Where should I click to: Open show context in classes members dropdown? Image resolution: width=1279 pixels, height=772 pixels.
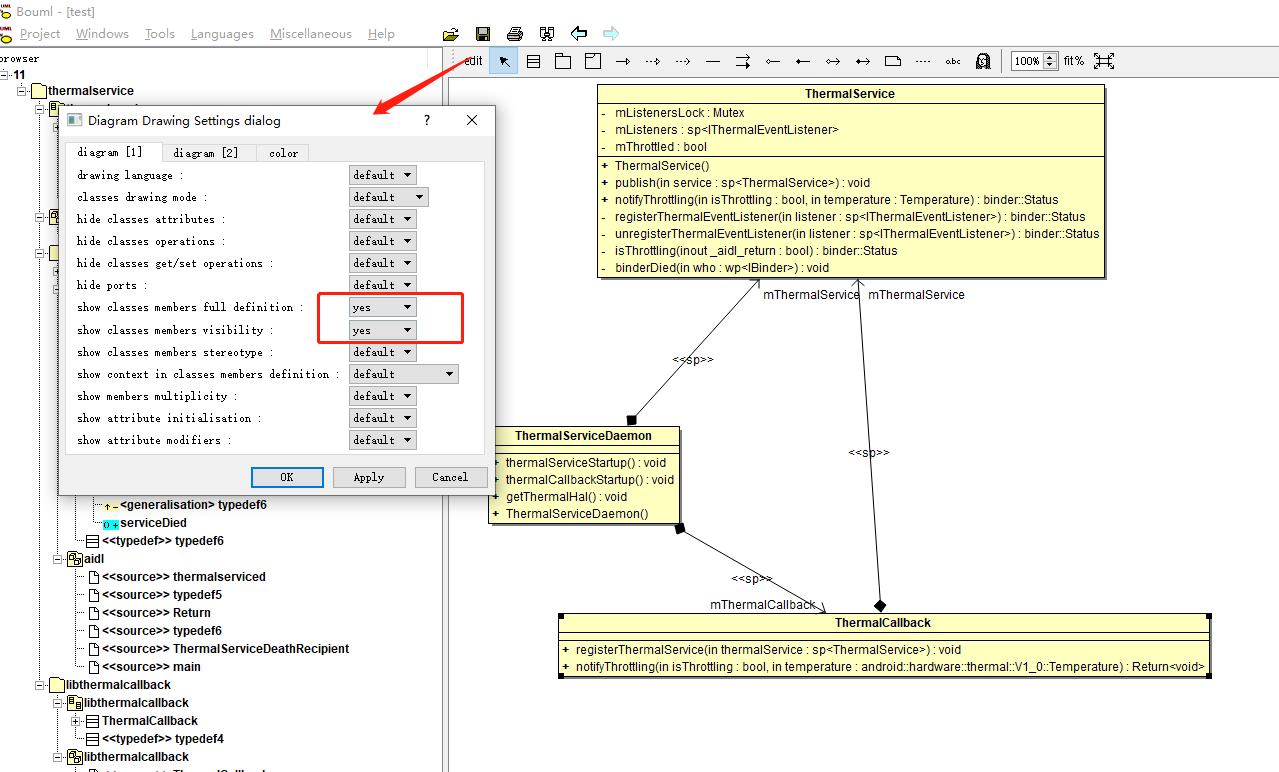[x=403, y=374]
